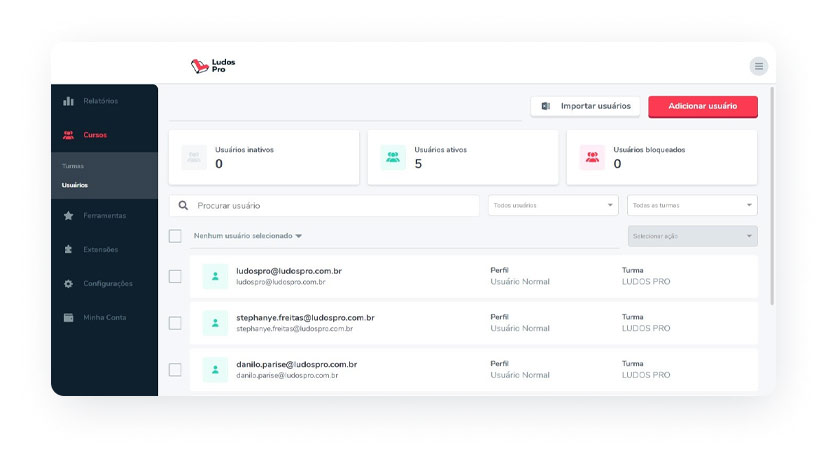Click avatar icon of stephanye.freitas user
This screenshot has width=827, height=458.
click(215, 323)
